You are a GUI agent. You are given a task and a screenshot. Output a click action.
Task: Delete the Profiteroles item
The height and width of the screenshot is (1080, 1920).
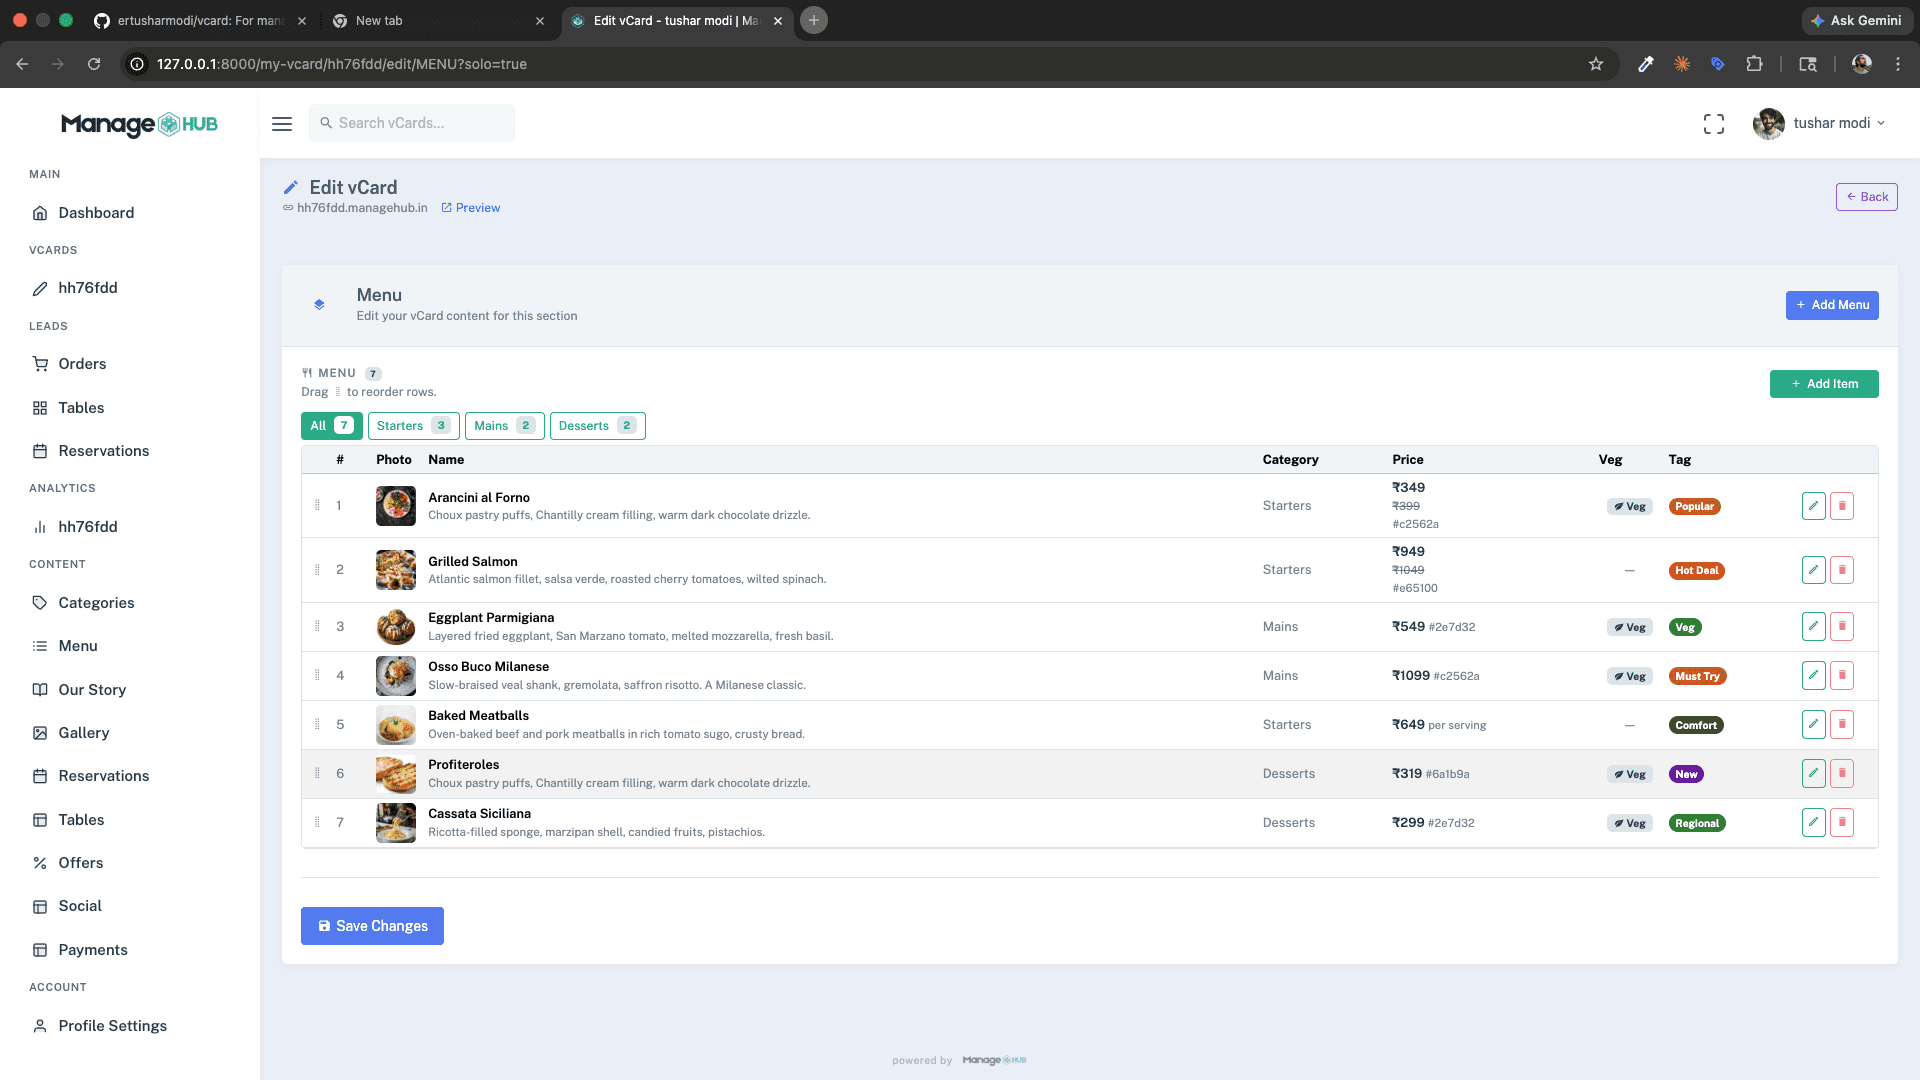coord(1842,774)
